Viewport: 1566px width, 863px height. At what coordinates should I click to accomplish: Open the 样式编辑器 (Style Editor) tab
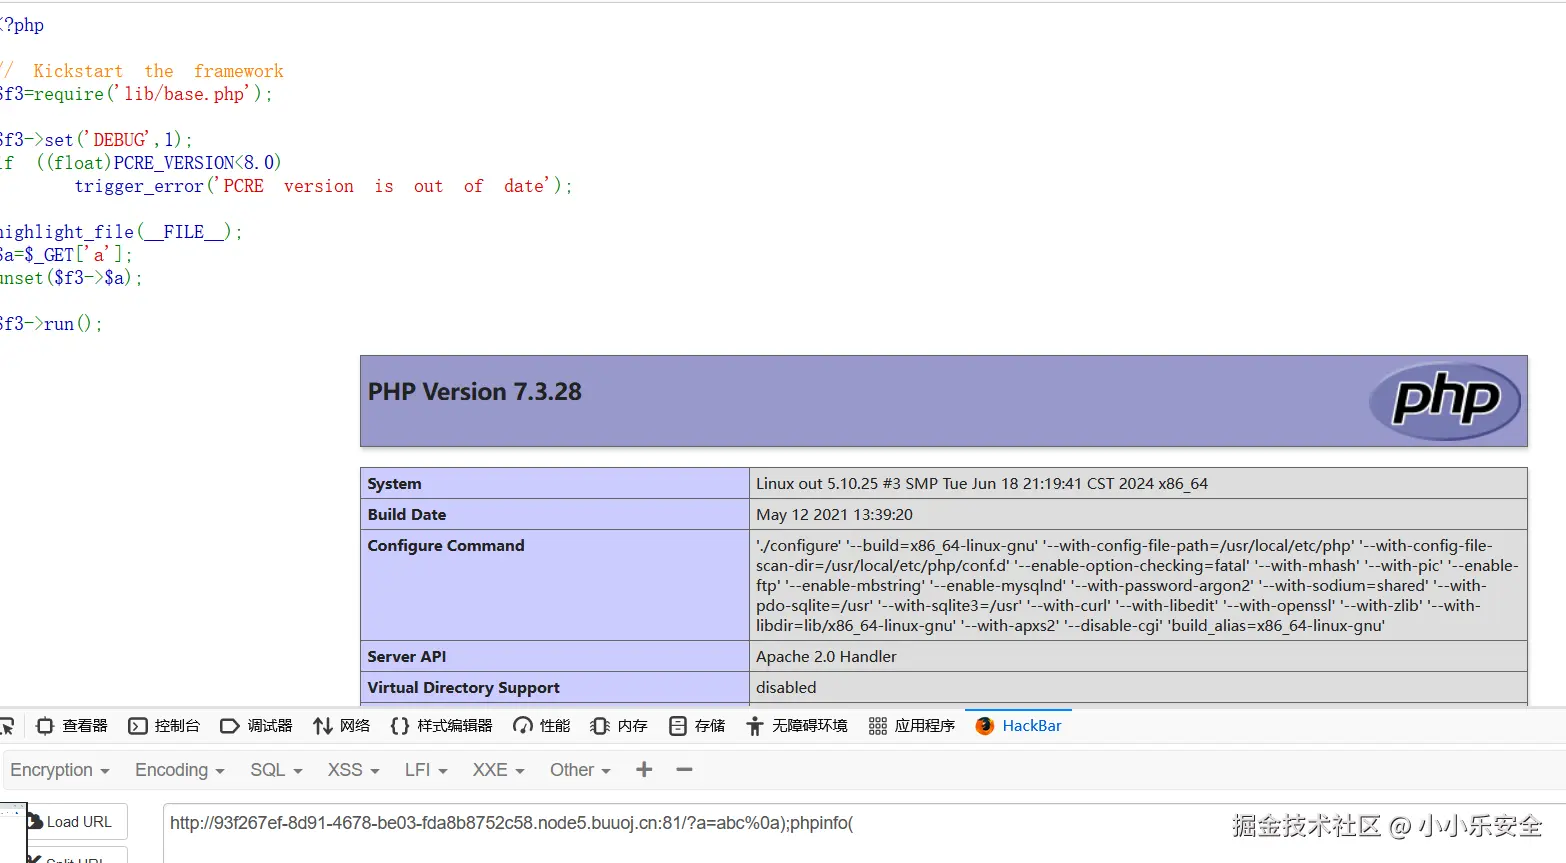tap(442, 726)
